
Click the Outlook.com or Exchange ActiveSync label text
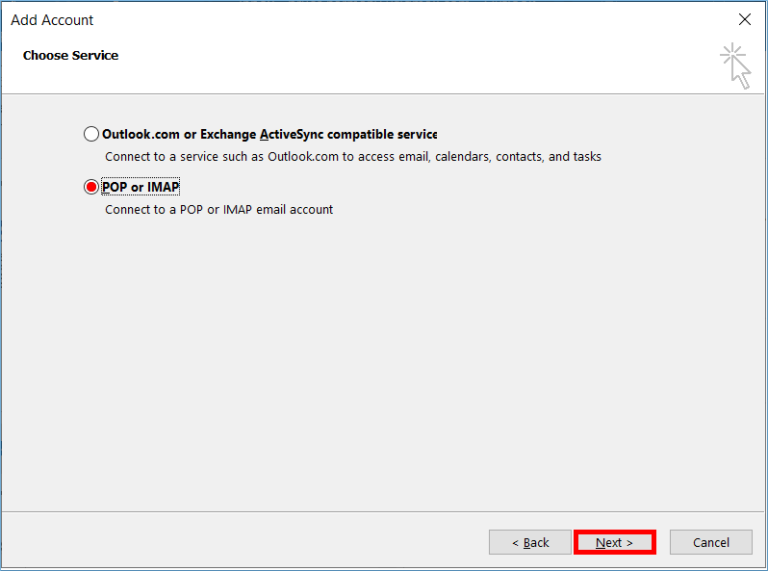pyautogui.click(x=269, y=134)
